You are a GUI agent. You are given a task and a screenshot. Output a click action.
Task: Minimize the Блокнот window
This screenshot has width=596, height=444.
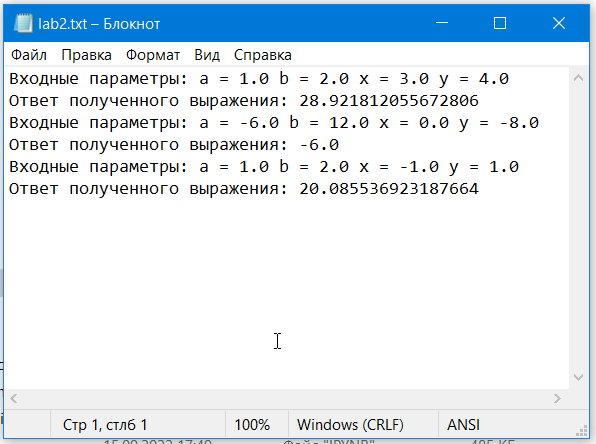click(x=442, y=23)
